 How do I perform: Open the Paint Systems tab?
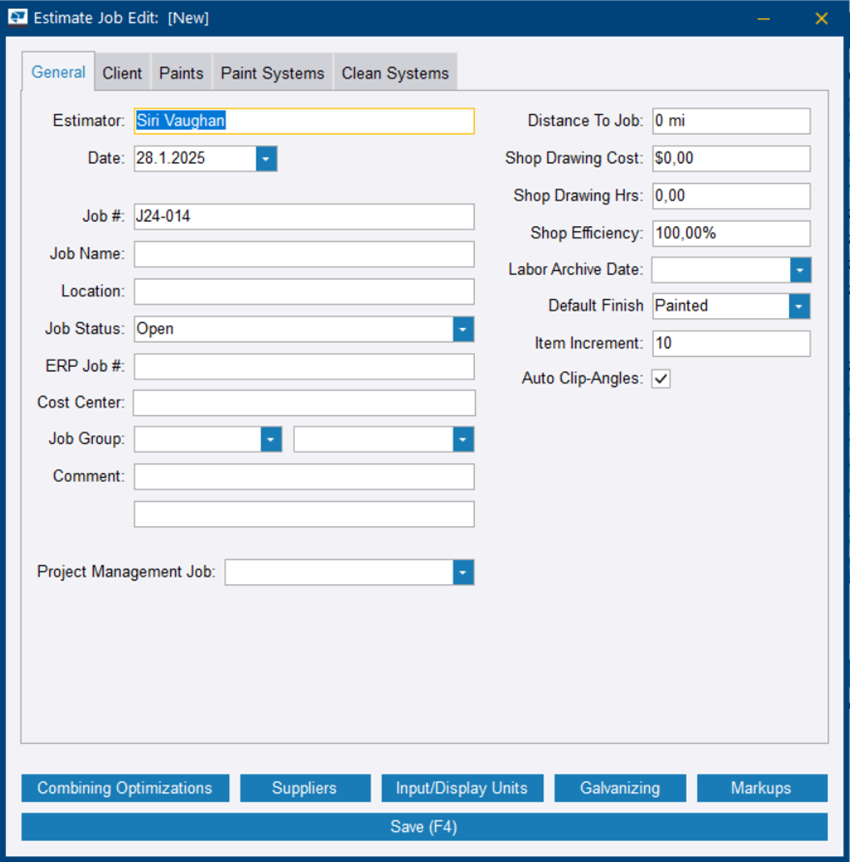point(272,73)
